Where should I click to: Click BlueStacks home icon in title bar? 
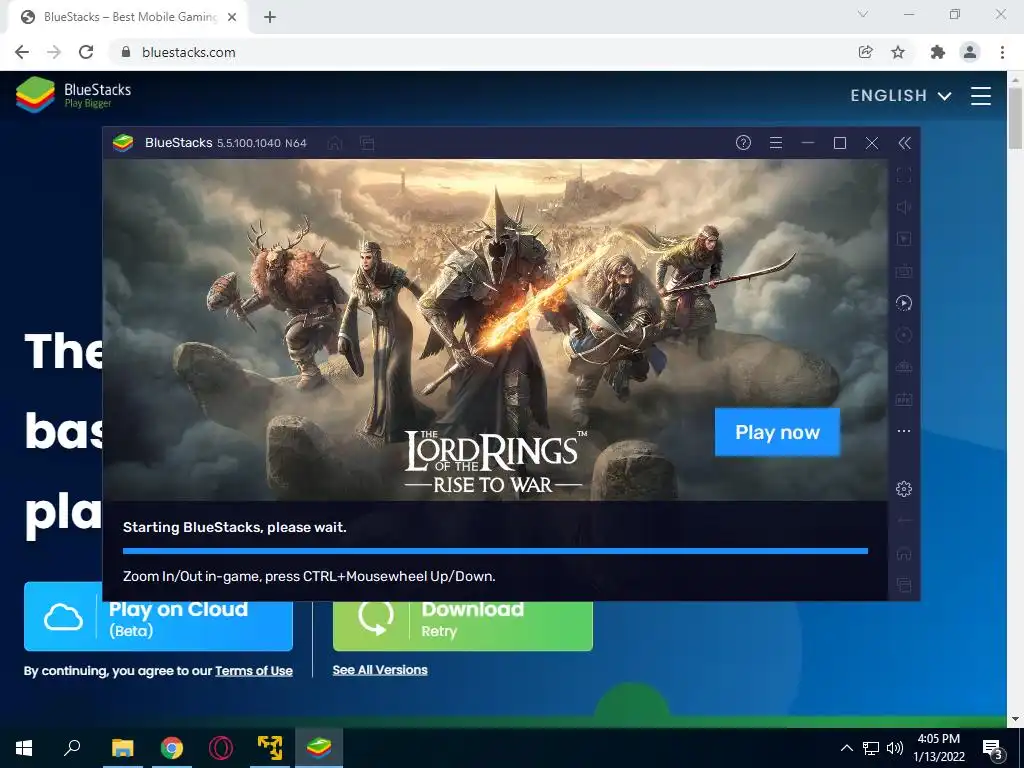point(335,143)
